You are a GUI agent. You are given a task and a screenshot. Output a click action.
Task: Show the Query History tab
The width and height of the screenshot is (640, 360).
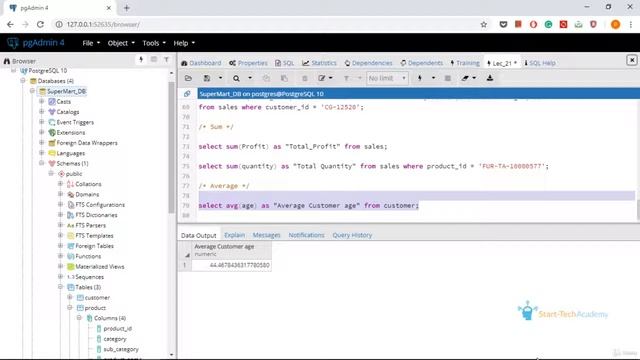point(352,235)
